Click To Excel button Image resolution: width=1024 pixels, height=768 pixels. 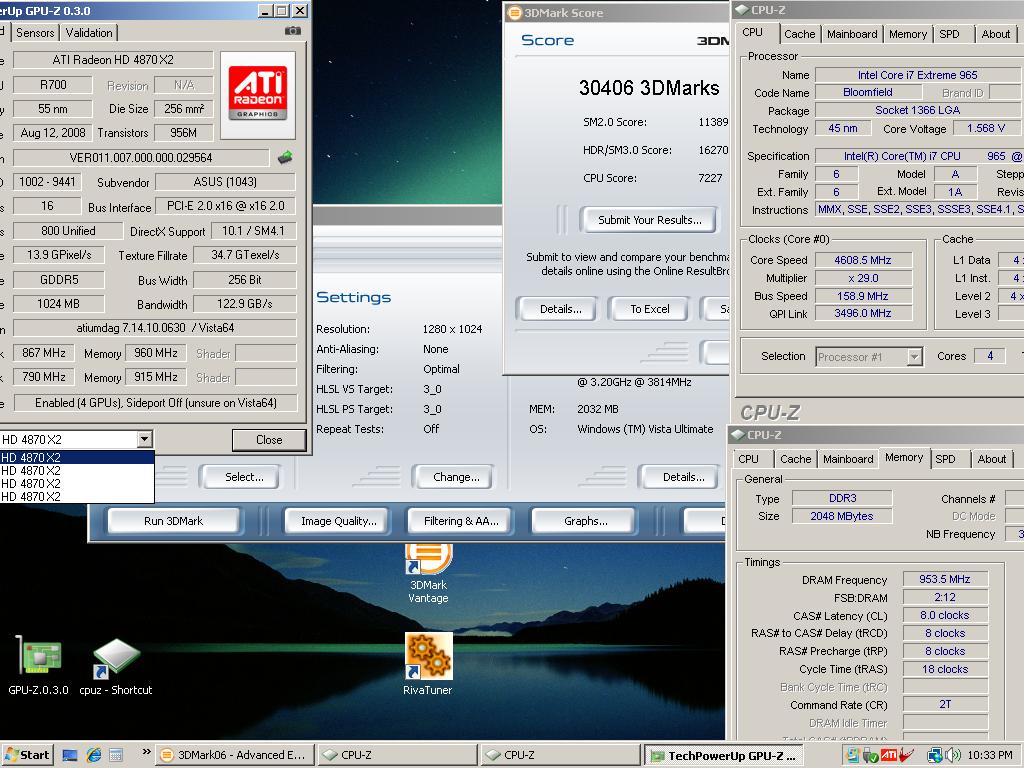[x=649, y=309]
